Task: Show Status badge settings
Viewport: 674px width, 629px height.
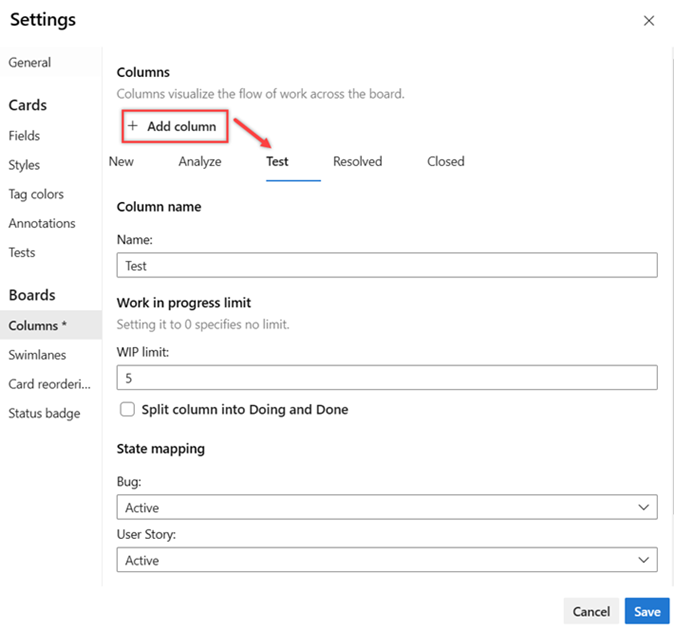Action: point(44,413)
